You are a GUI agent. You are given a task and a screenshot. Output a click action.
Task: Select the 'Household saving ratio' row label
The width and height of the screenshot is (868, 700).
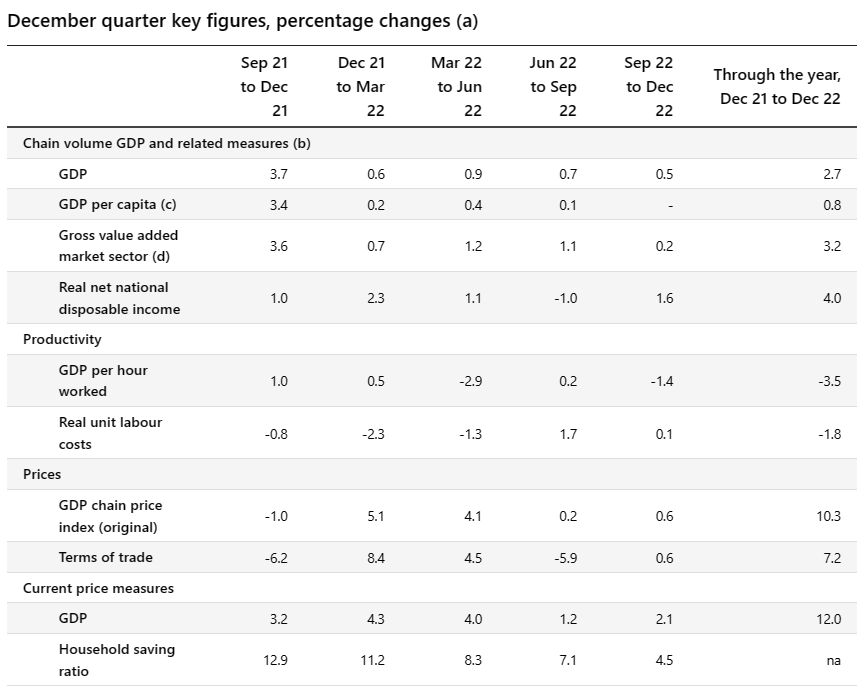117,660
